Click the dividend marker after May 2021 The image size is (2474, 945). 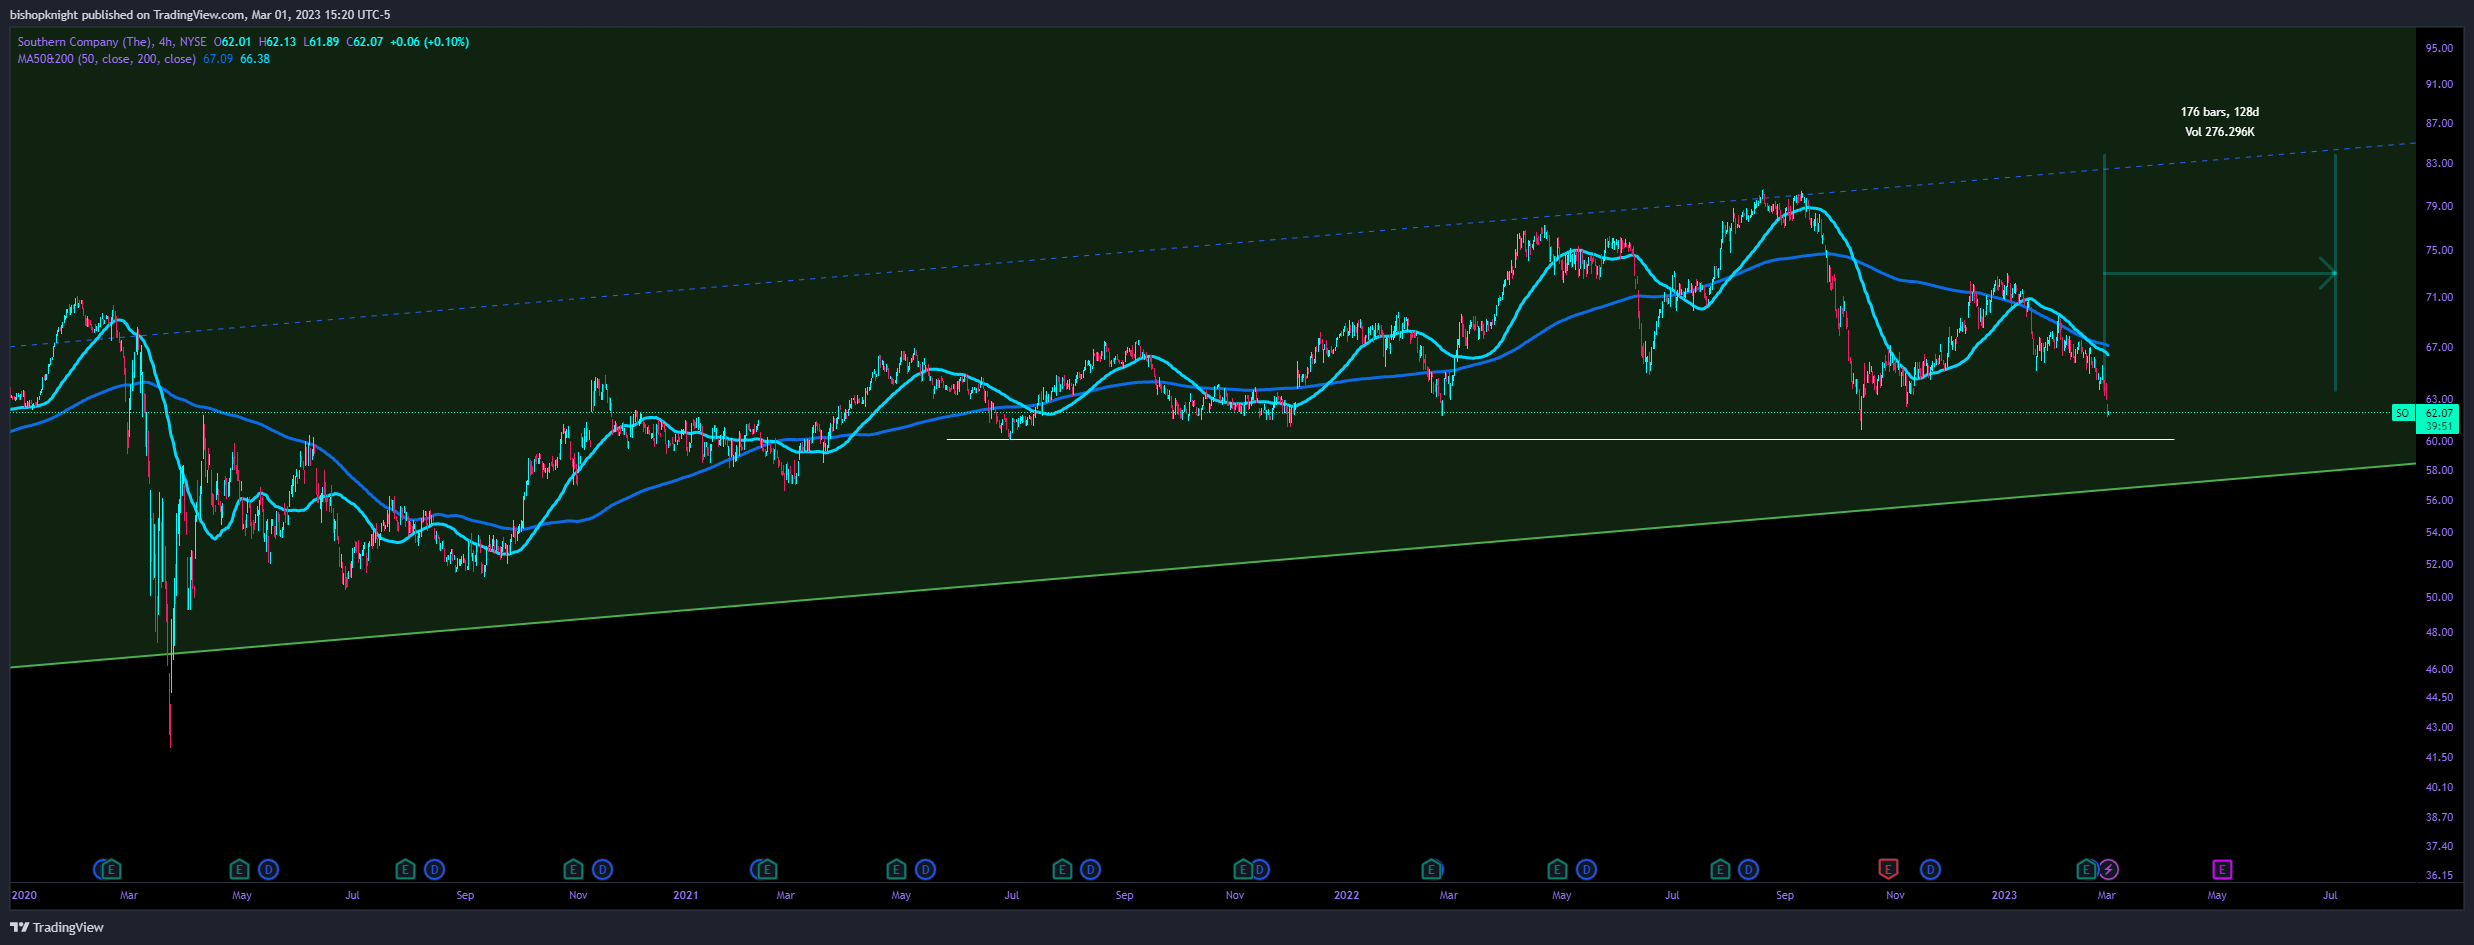[x=926, y=870]
